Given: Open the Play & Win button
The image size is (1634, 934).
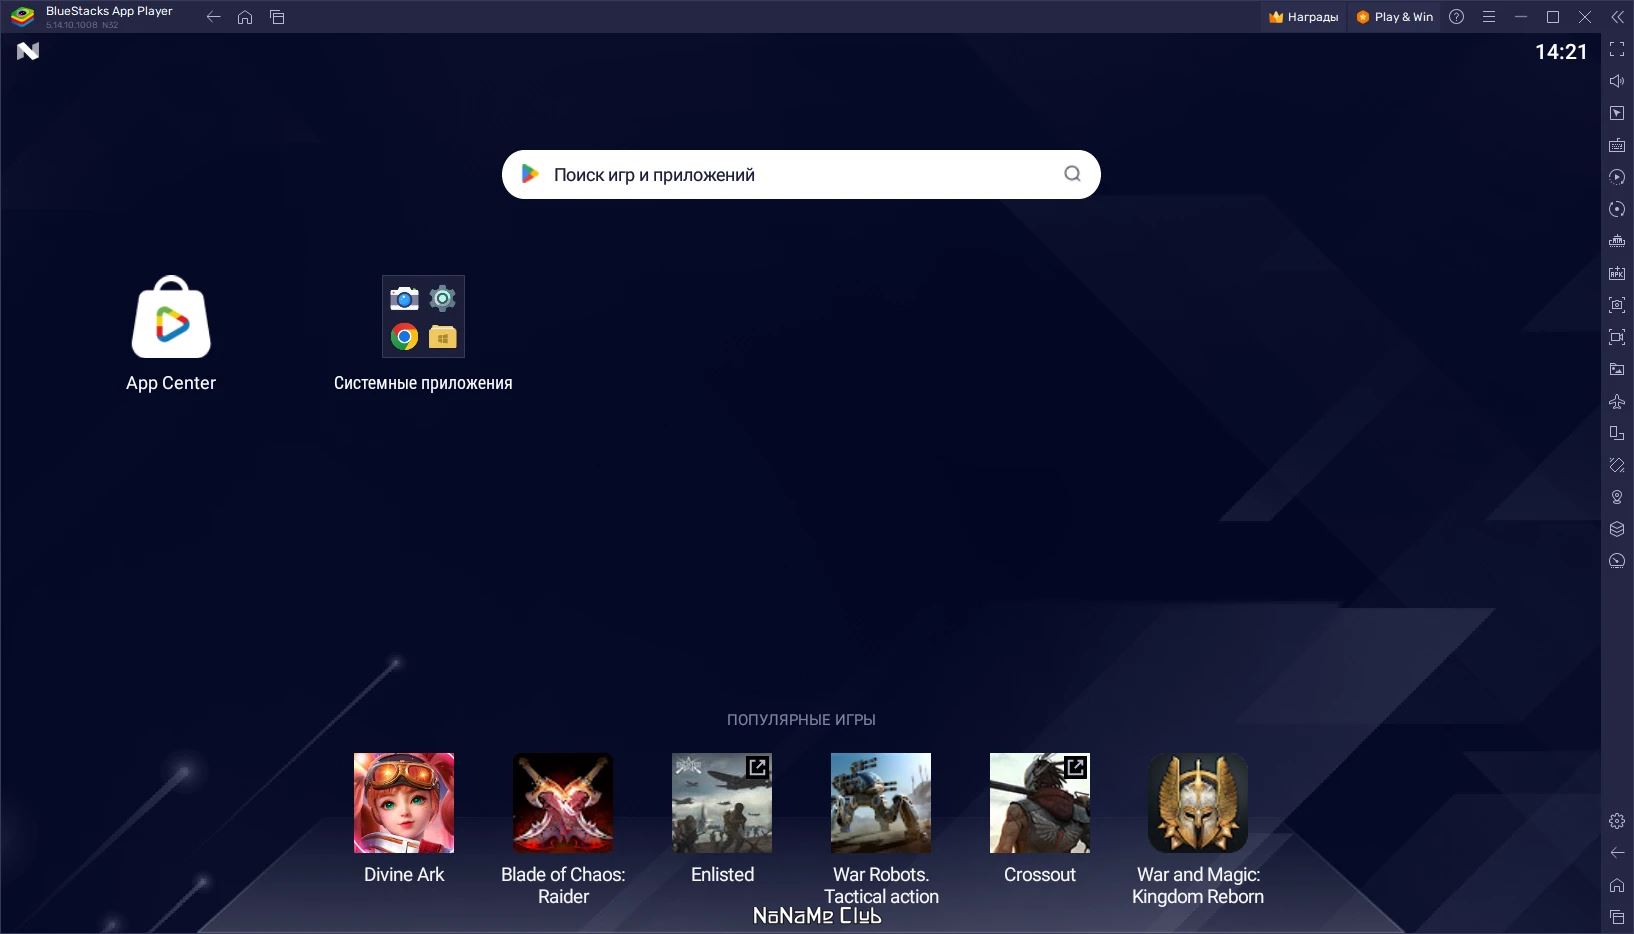Looking at the screenshot, I should click(x=1394, y=17).
